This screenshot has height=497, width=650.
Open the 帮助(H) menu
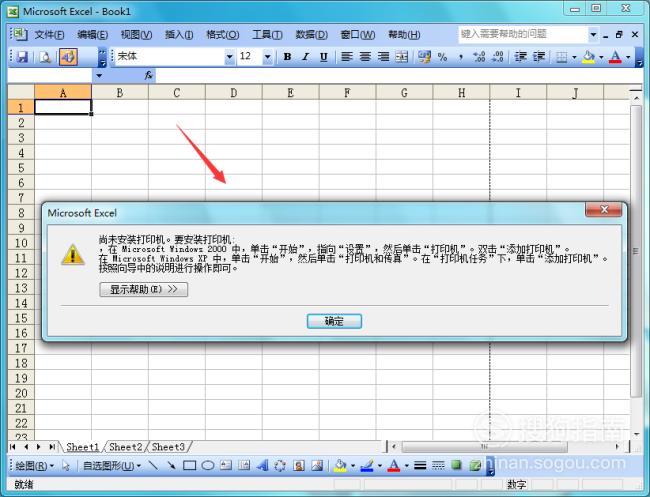click(x=404, y=35)
